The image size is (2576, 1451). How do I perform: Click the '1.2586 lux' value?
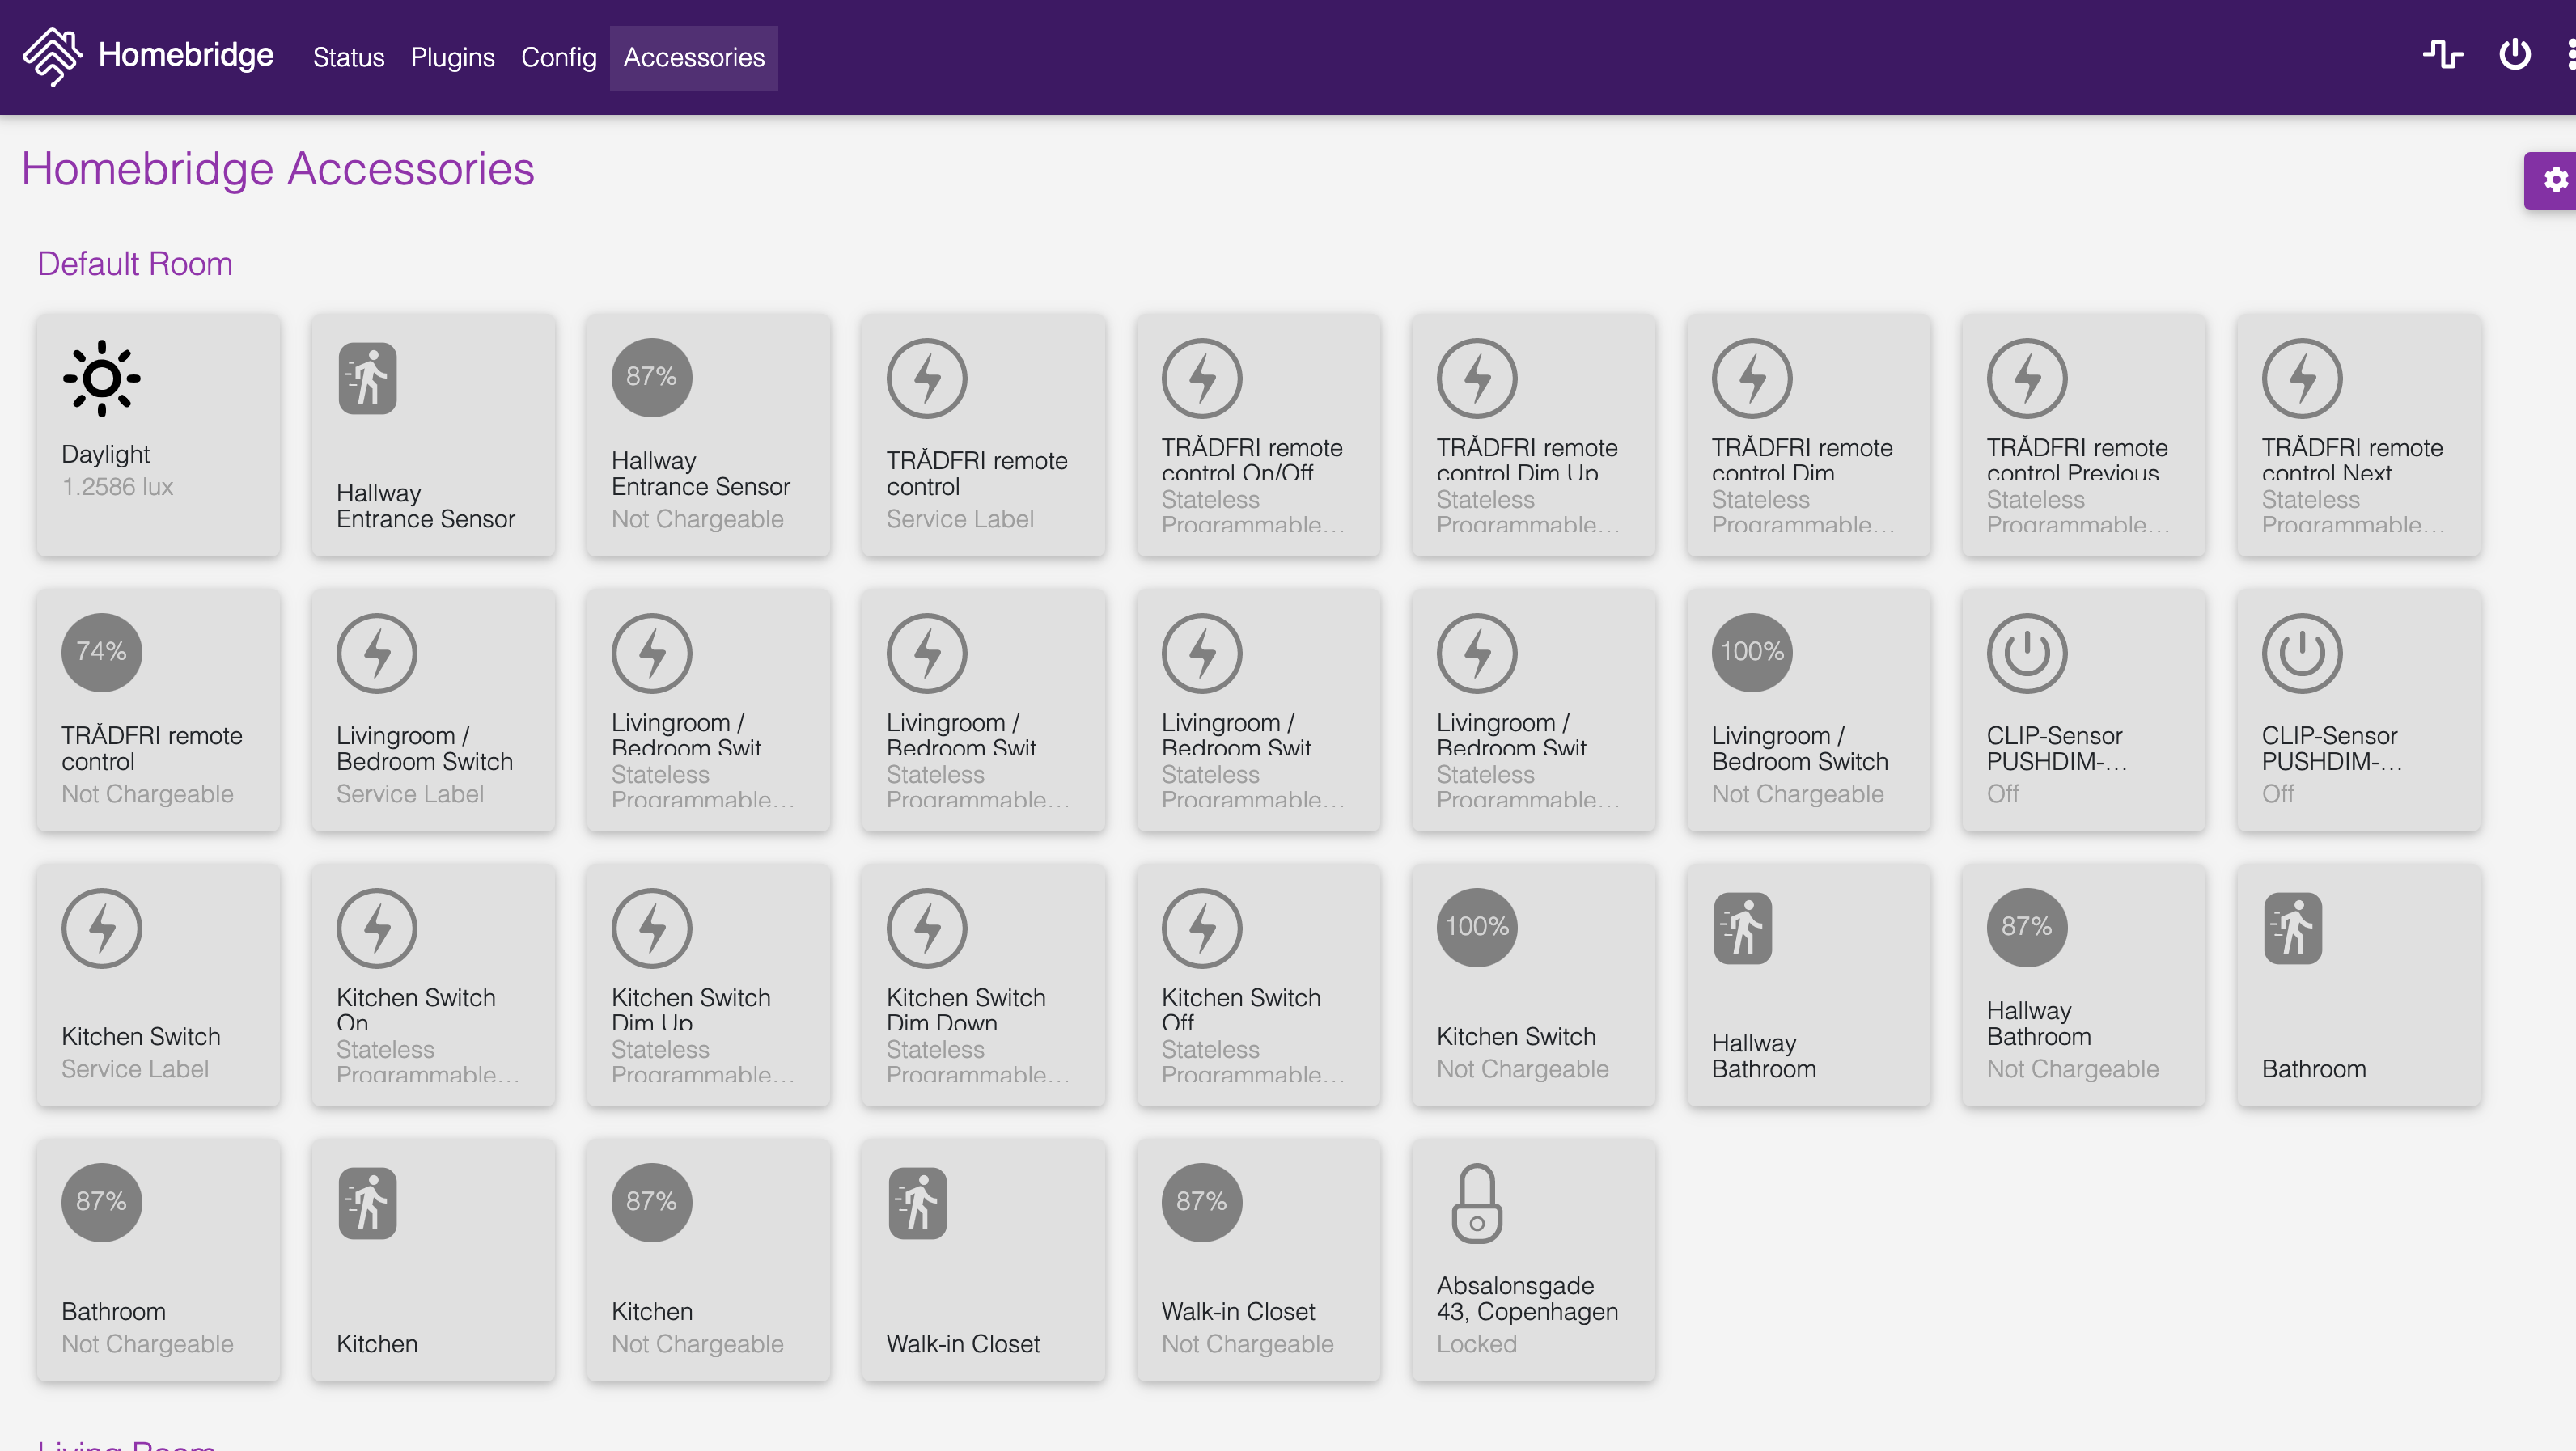tap(117, 486)
